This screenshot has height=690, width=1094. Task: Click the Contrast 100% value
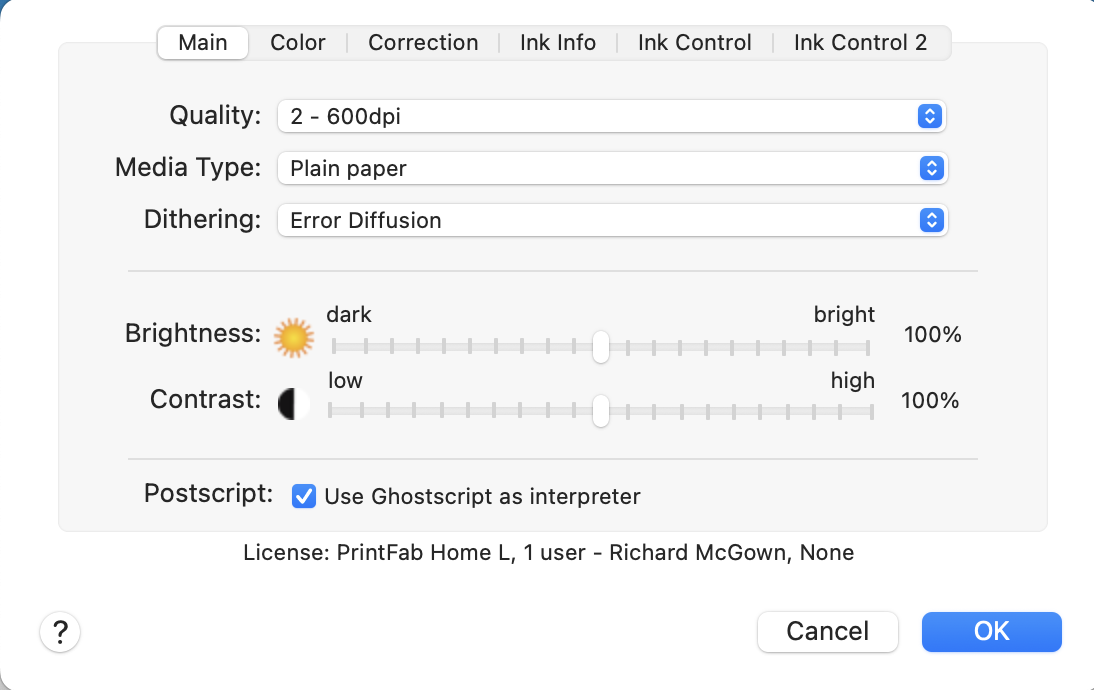pos(930,401)
